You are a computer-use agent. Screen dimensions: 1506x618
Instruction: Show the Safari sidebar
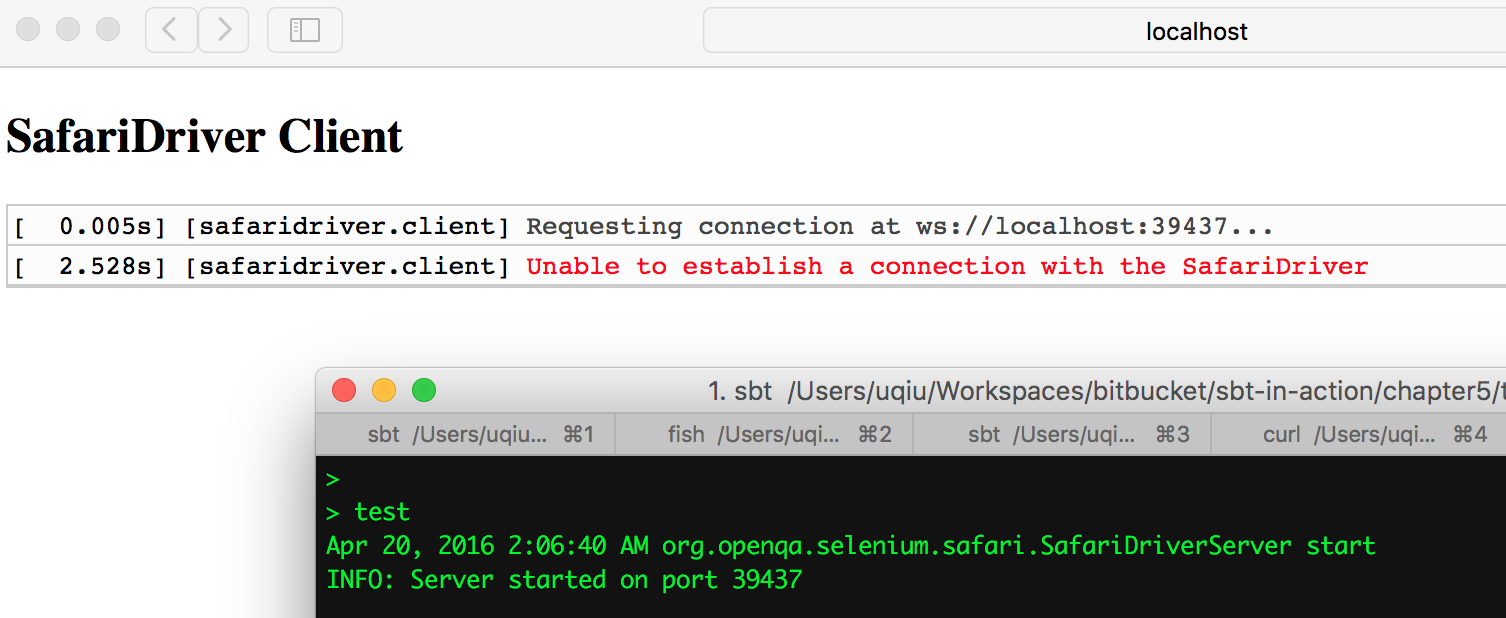pyautogui.click(x=304, y=30)
